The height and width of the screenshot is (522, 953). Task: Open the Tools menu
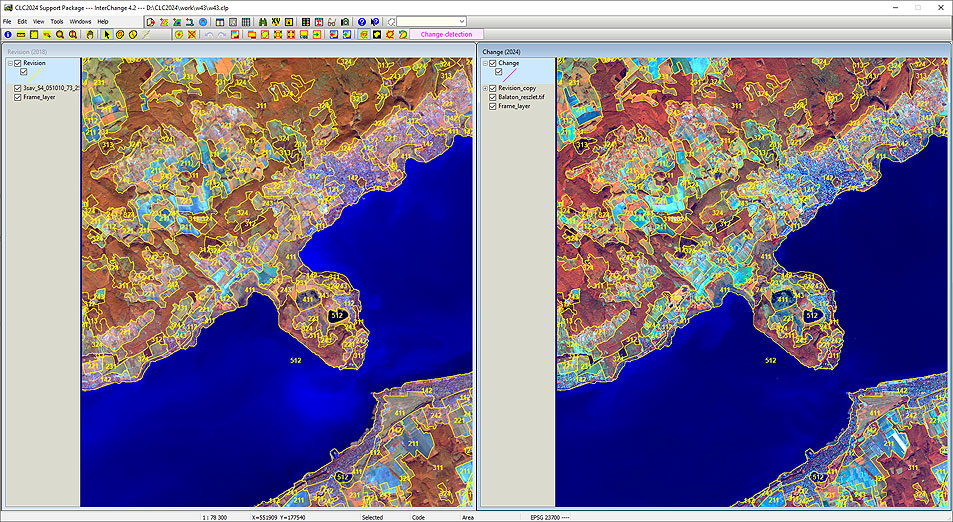point(57,21)
